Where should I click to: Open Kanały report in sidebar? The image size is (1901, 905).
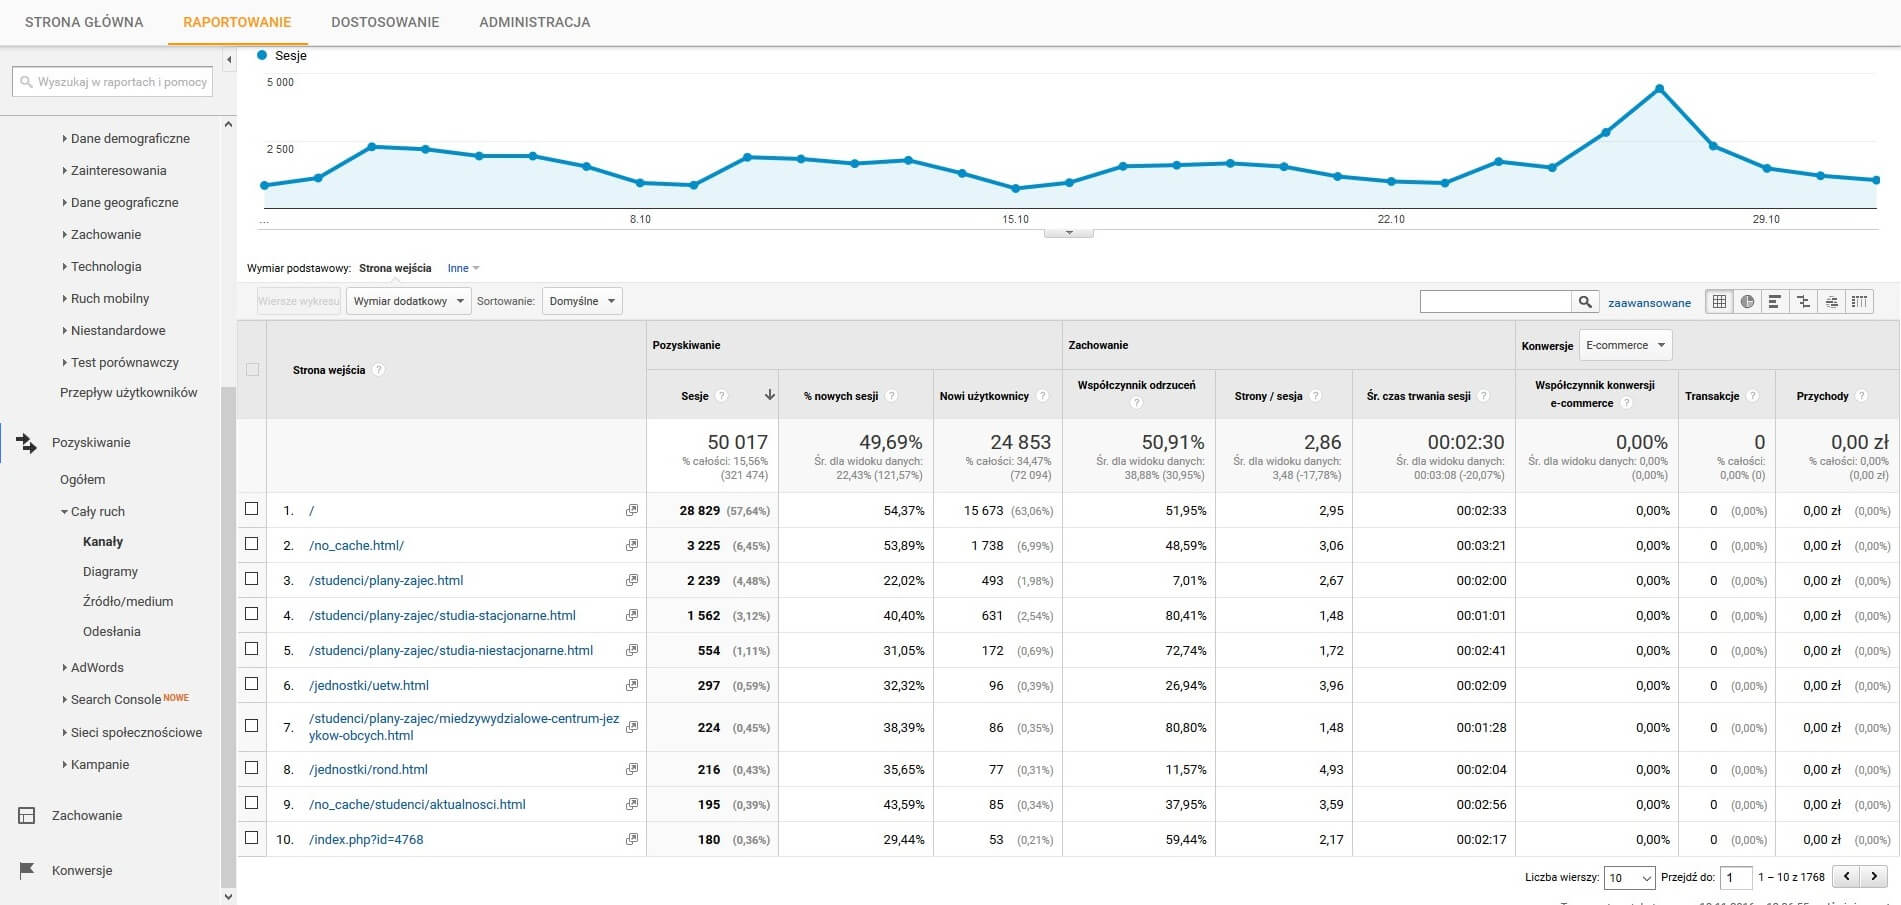(x=103, y=541)
